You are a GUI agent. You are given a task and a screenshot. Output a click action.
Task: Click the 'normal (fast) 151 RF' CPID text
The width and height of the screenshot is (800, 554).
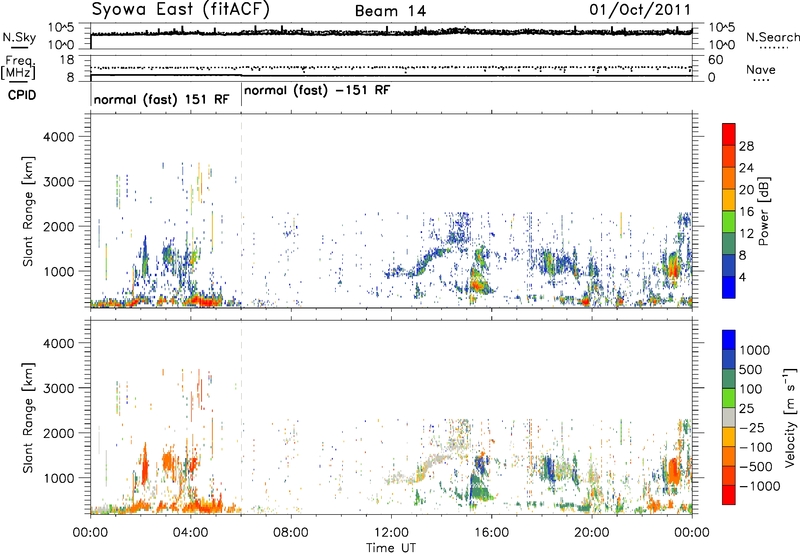click(x=162, y=99)
